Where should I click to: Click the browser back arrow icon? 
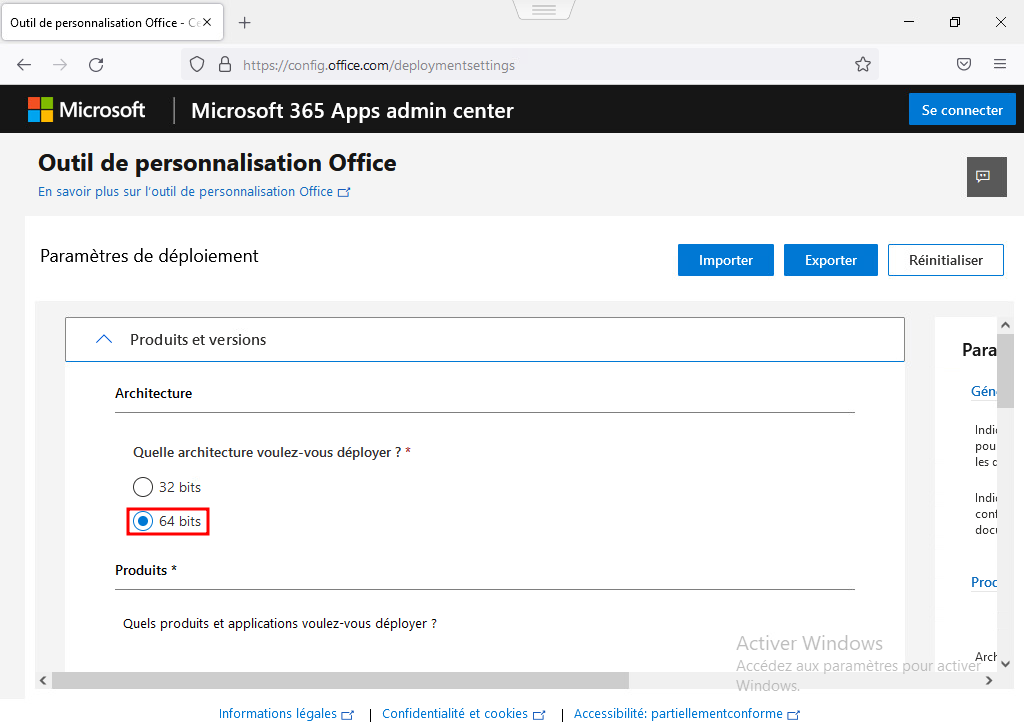click(24, 64)
